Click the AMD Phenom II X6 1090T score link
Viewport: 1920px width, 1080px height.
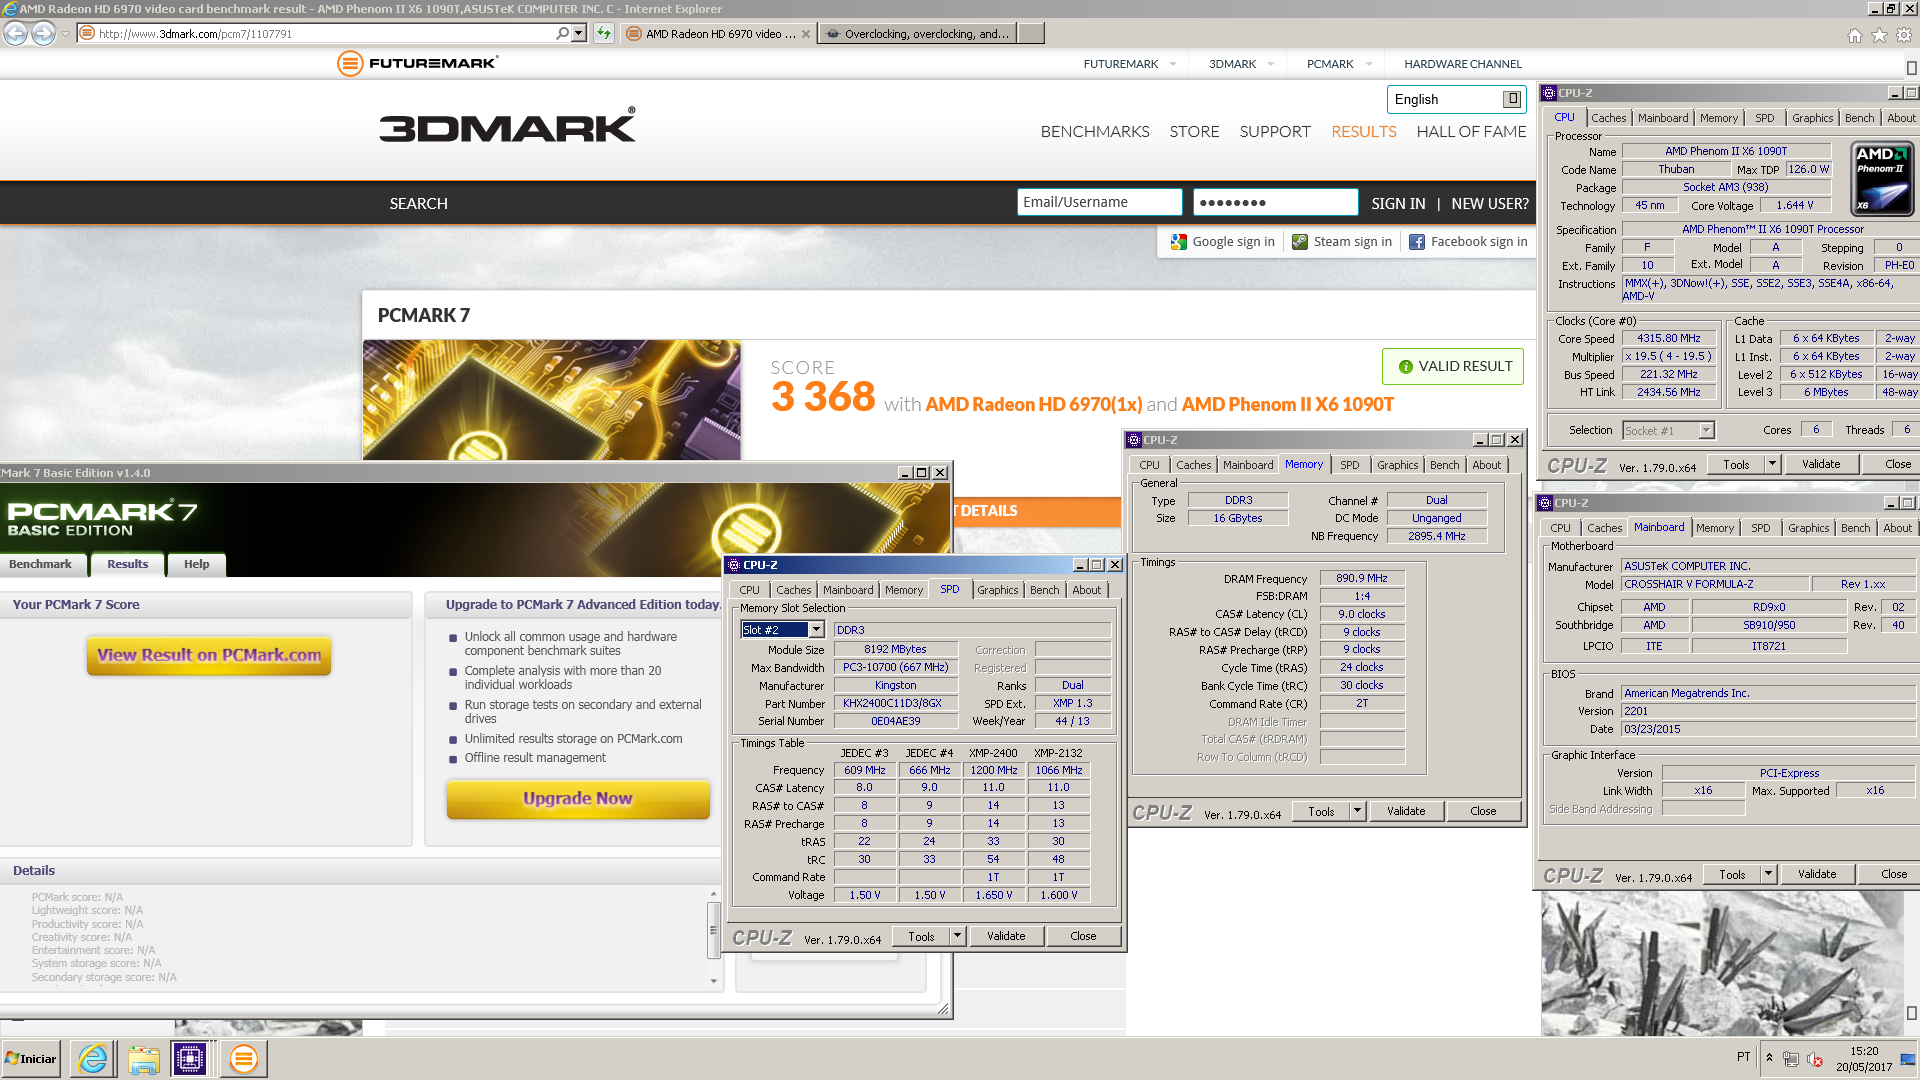tap(1288, 404)
